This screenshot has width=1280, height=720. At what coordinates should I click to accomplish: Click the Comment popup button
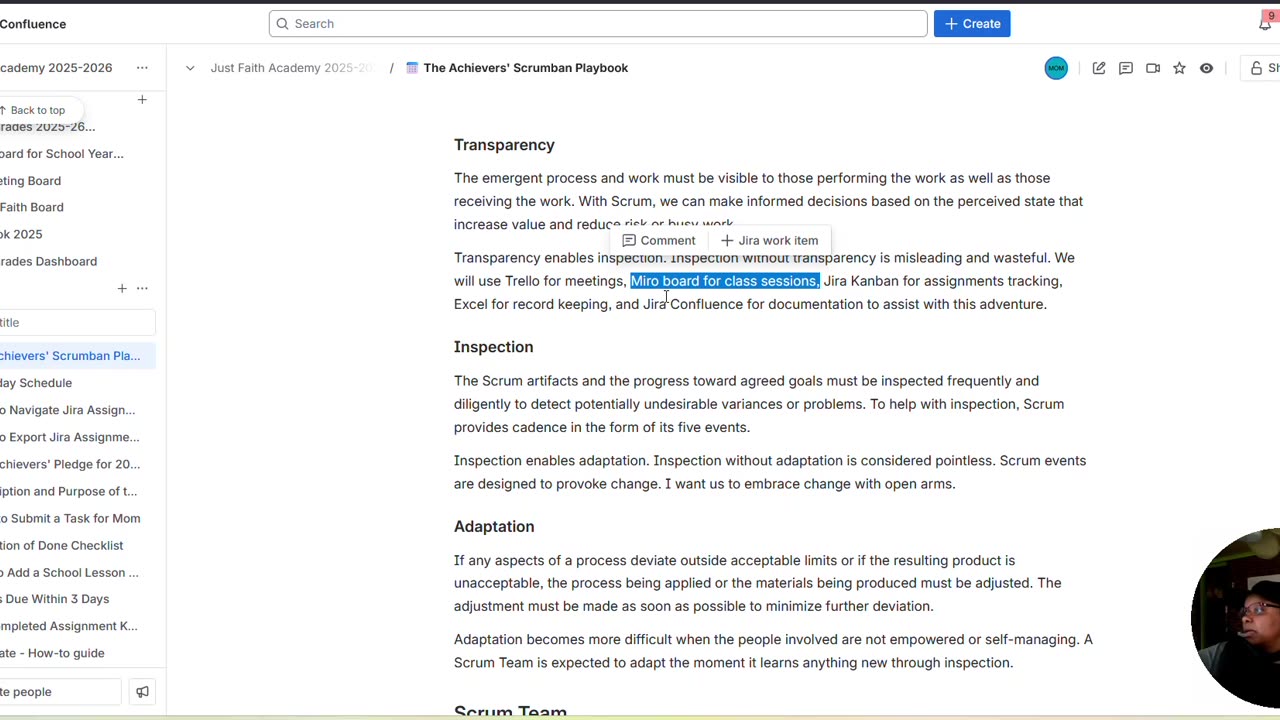(x=659, y=241)
